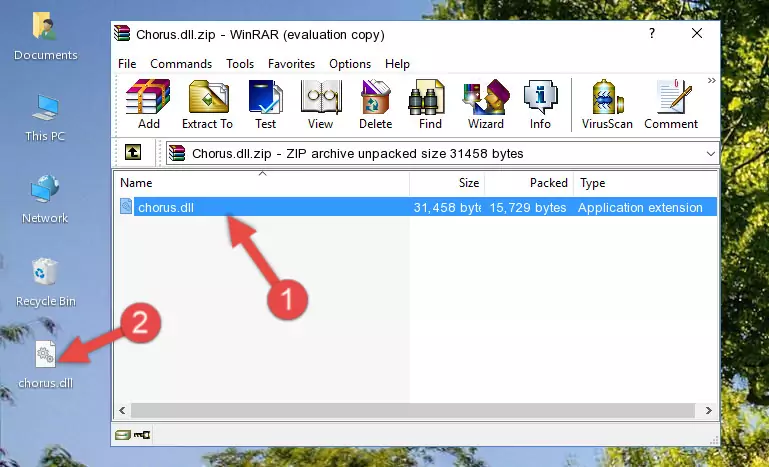This screenshot has height=467, width=769.
Task: Open the Options menu
Action: [x=350, y=64]
